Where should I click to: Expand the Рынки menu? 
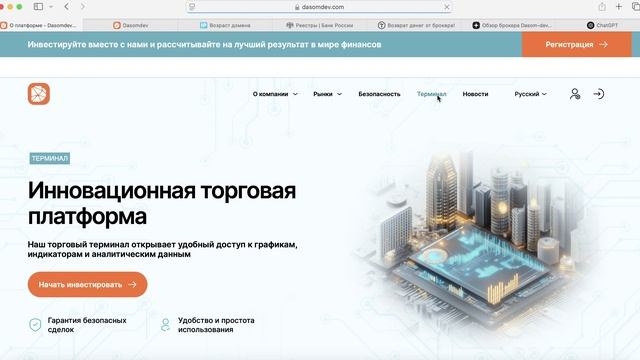pyautogui.click(x=327, y=94)
